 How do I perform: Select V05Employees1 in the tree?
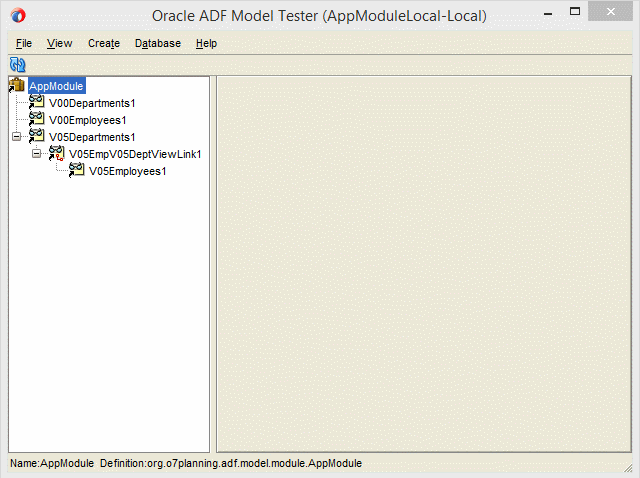click(127, 171)
